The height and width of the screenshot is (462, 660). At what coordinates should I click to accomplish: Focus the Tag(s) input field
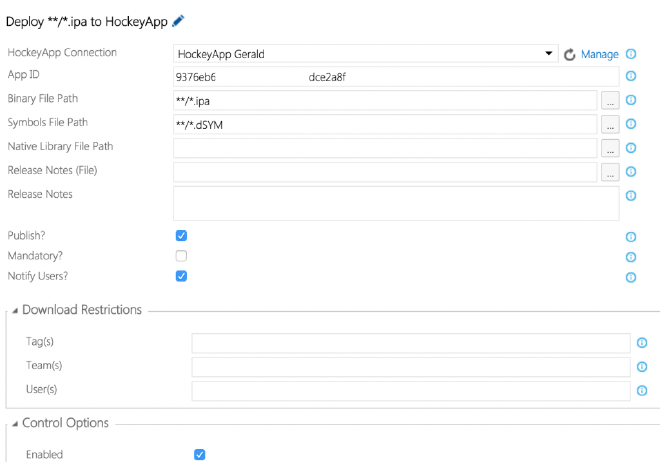[x=411, y=343]
